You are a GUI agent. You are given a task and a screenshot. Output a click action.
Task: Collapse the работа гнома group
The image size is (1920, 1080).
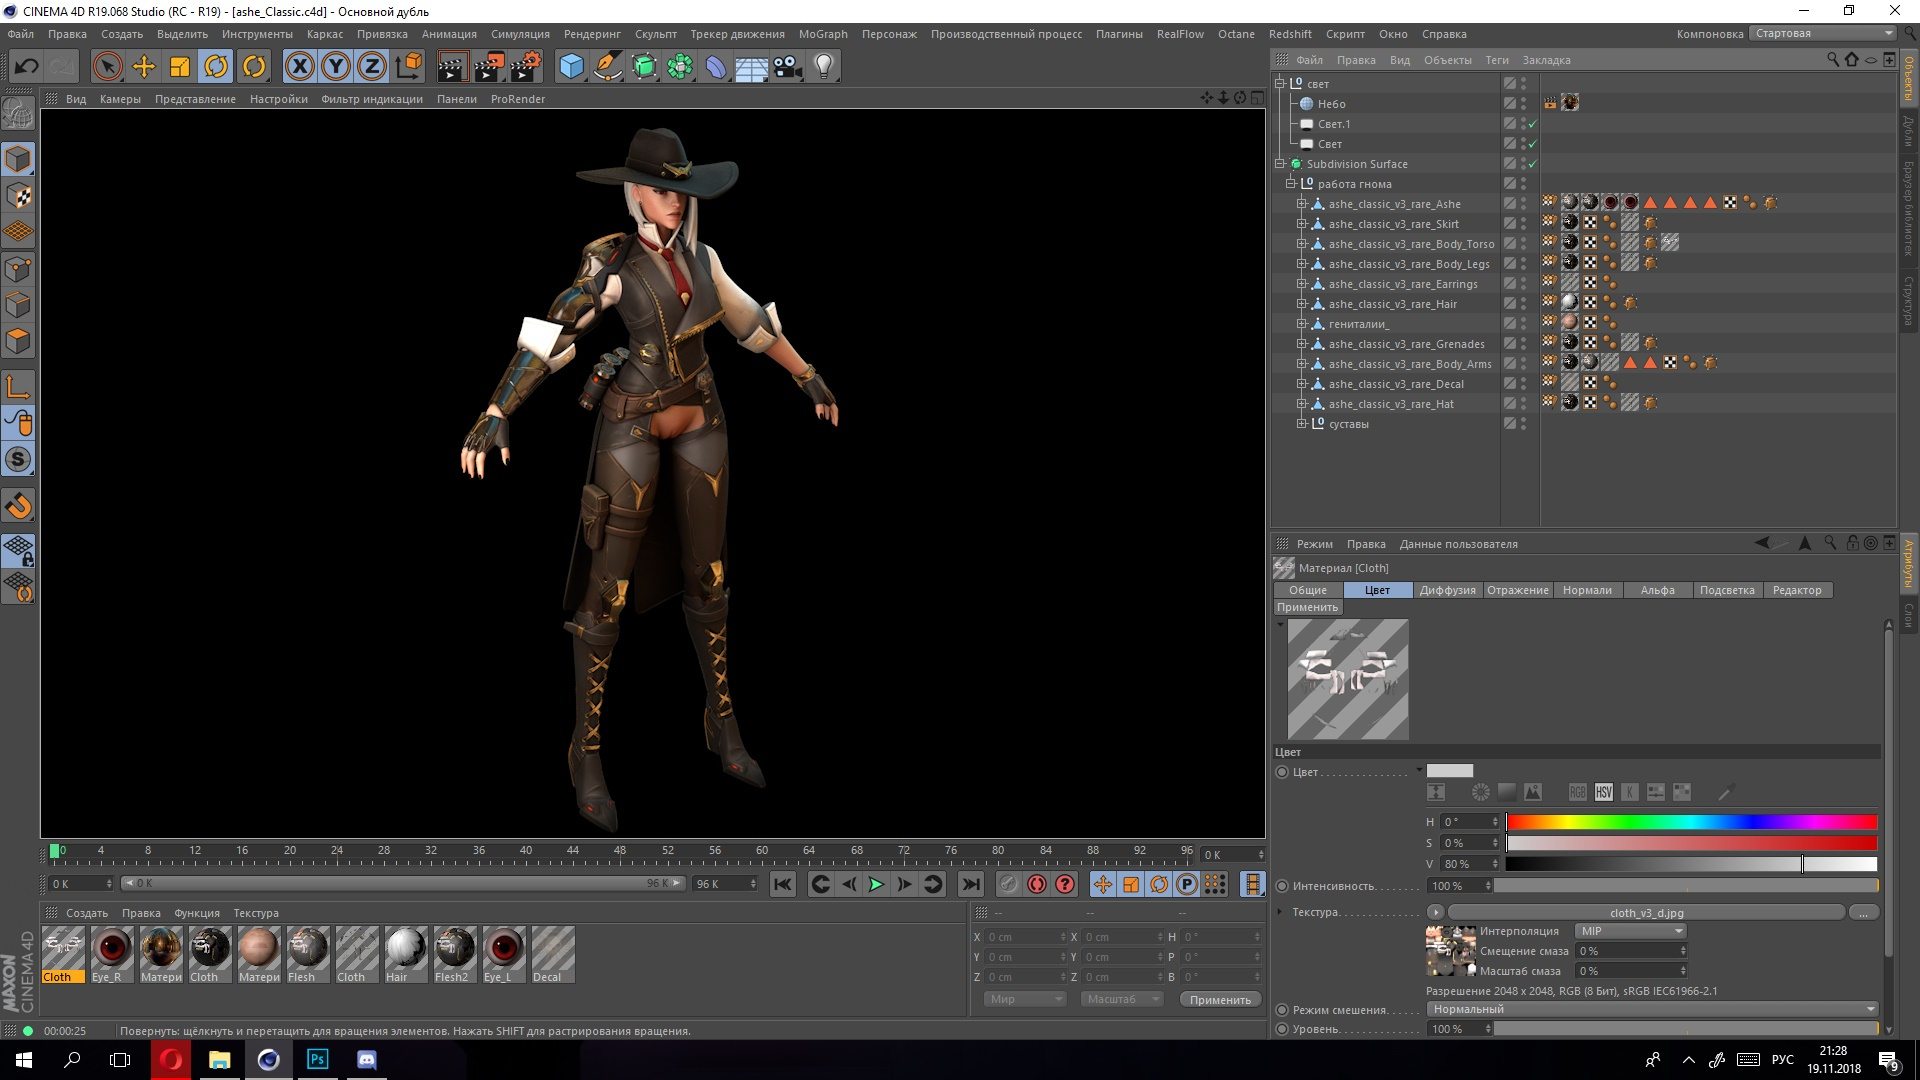pyautogui.click(x=1290, y=184)
